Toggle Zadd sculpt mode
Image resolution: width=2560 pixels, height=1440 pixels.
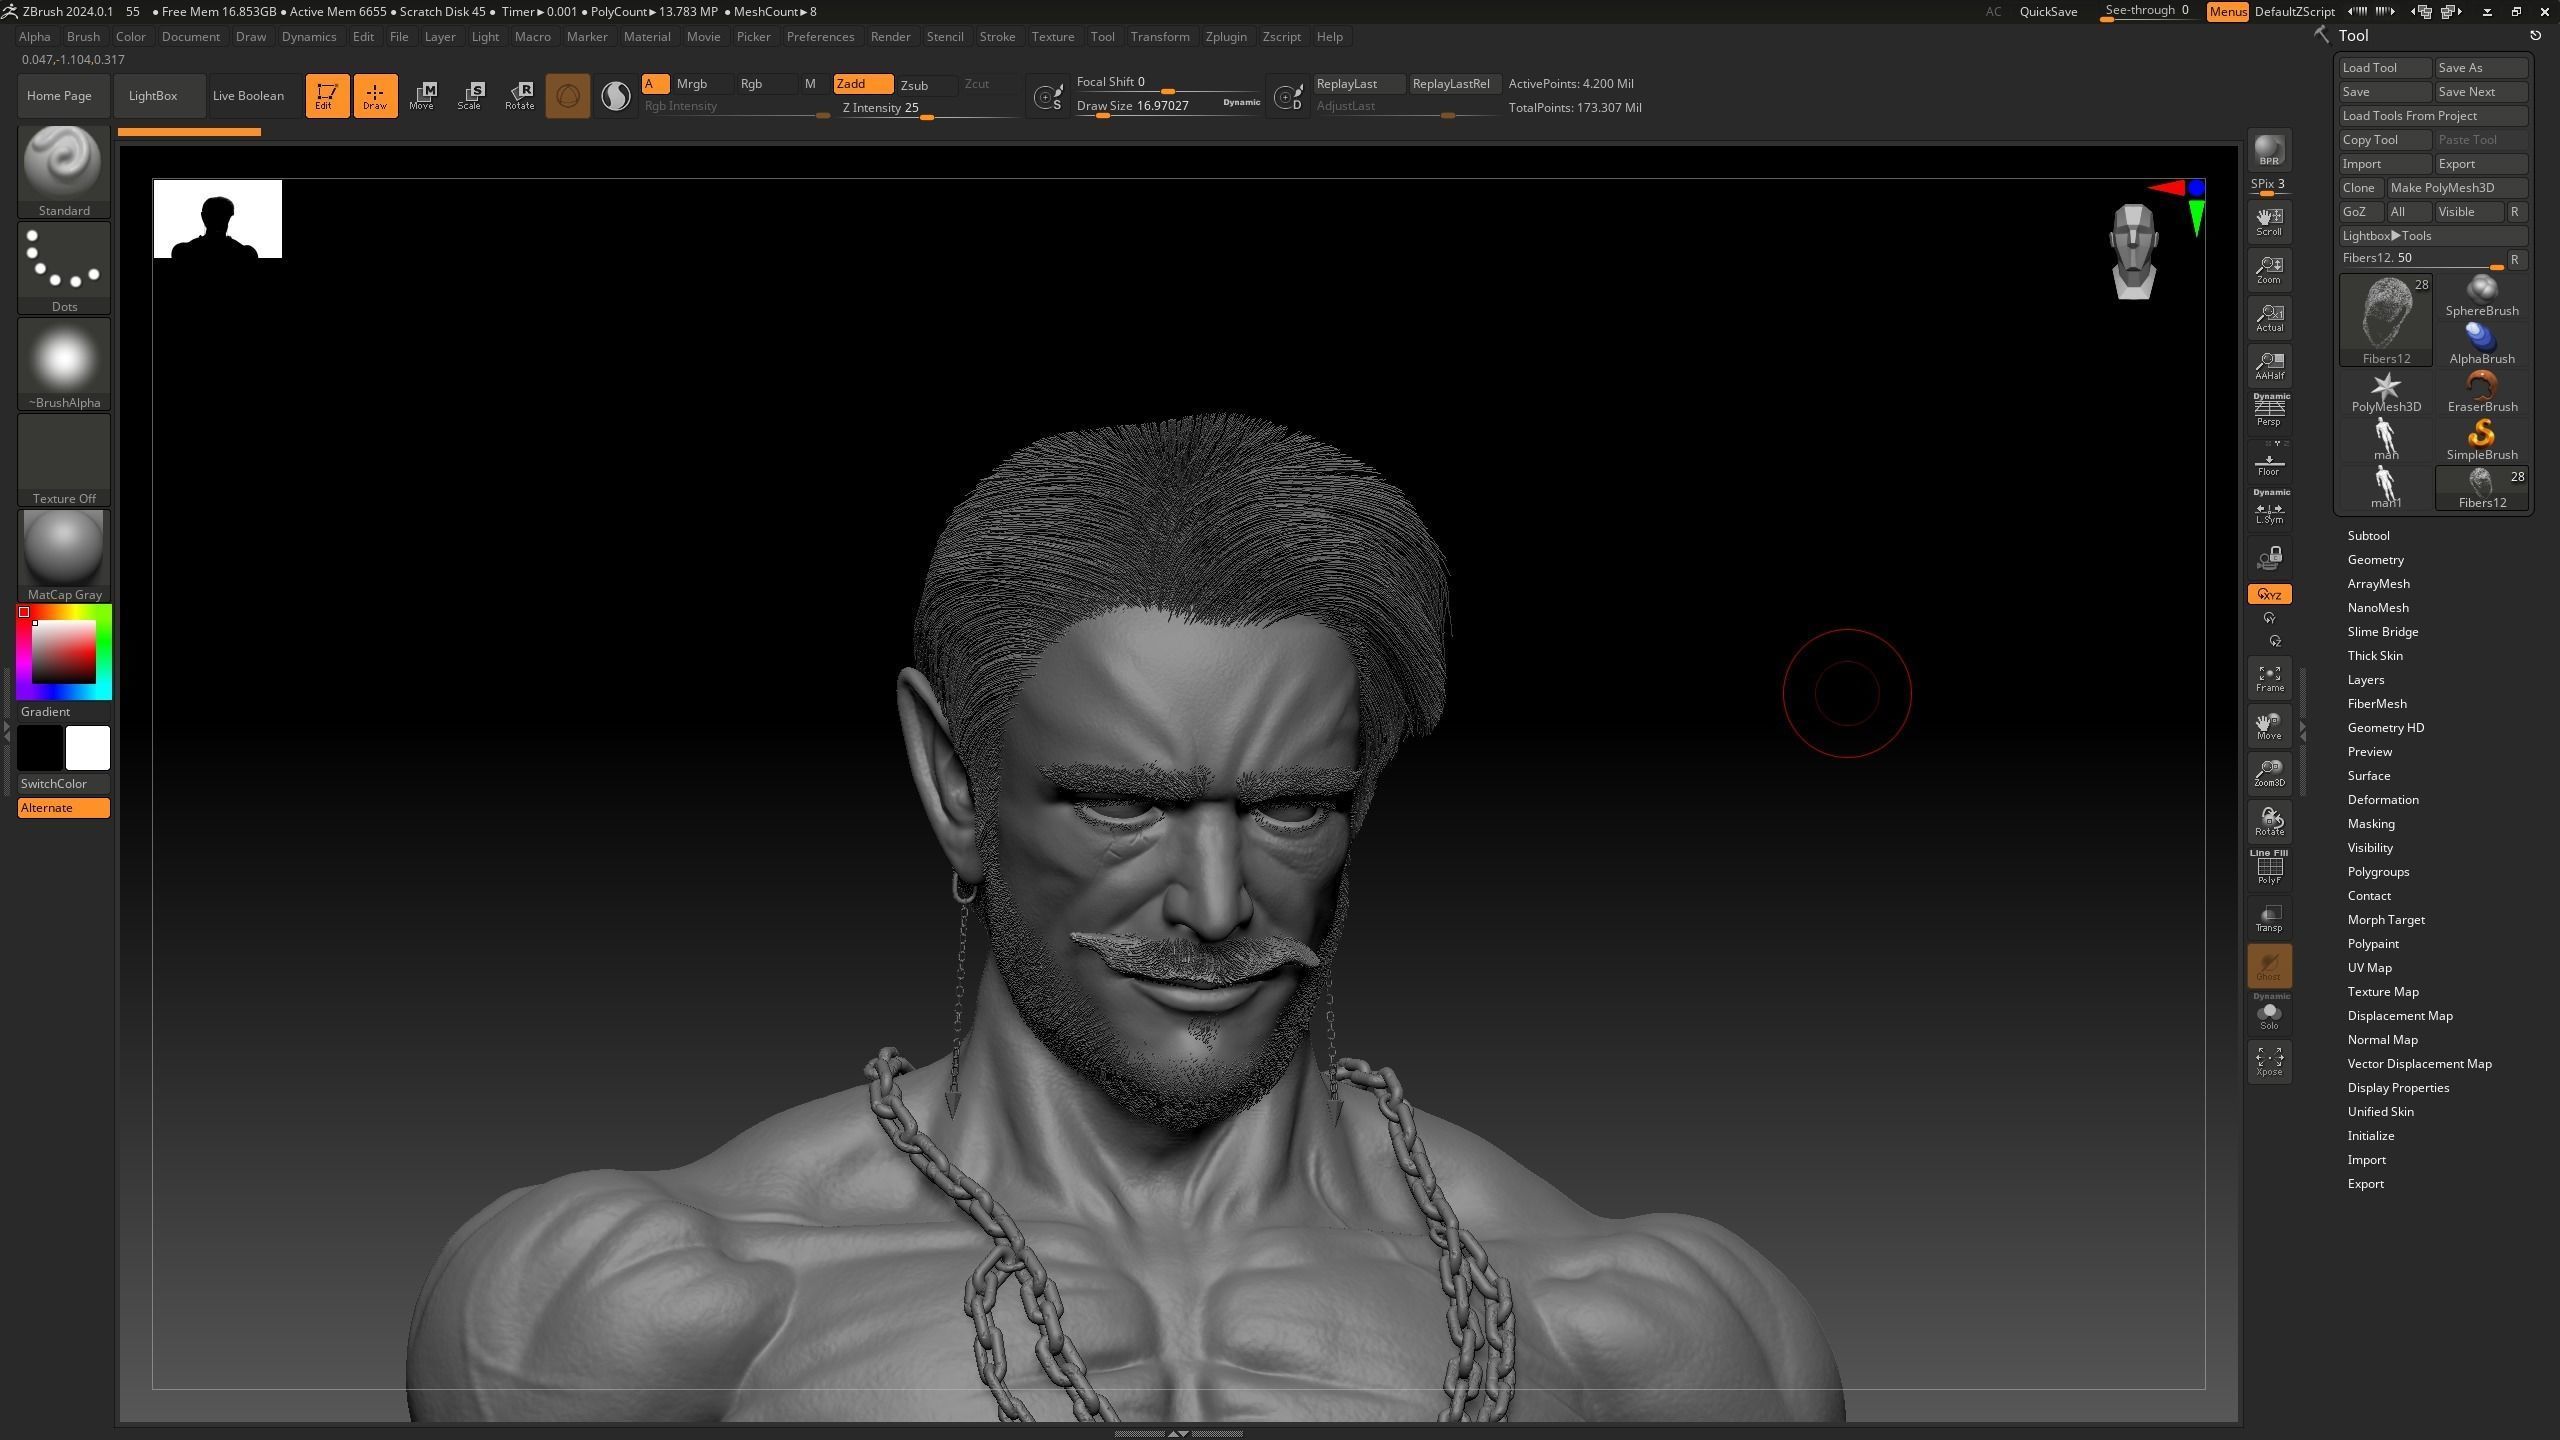pos(862,84)
